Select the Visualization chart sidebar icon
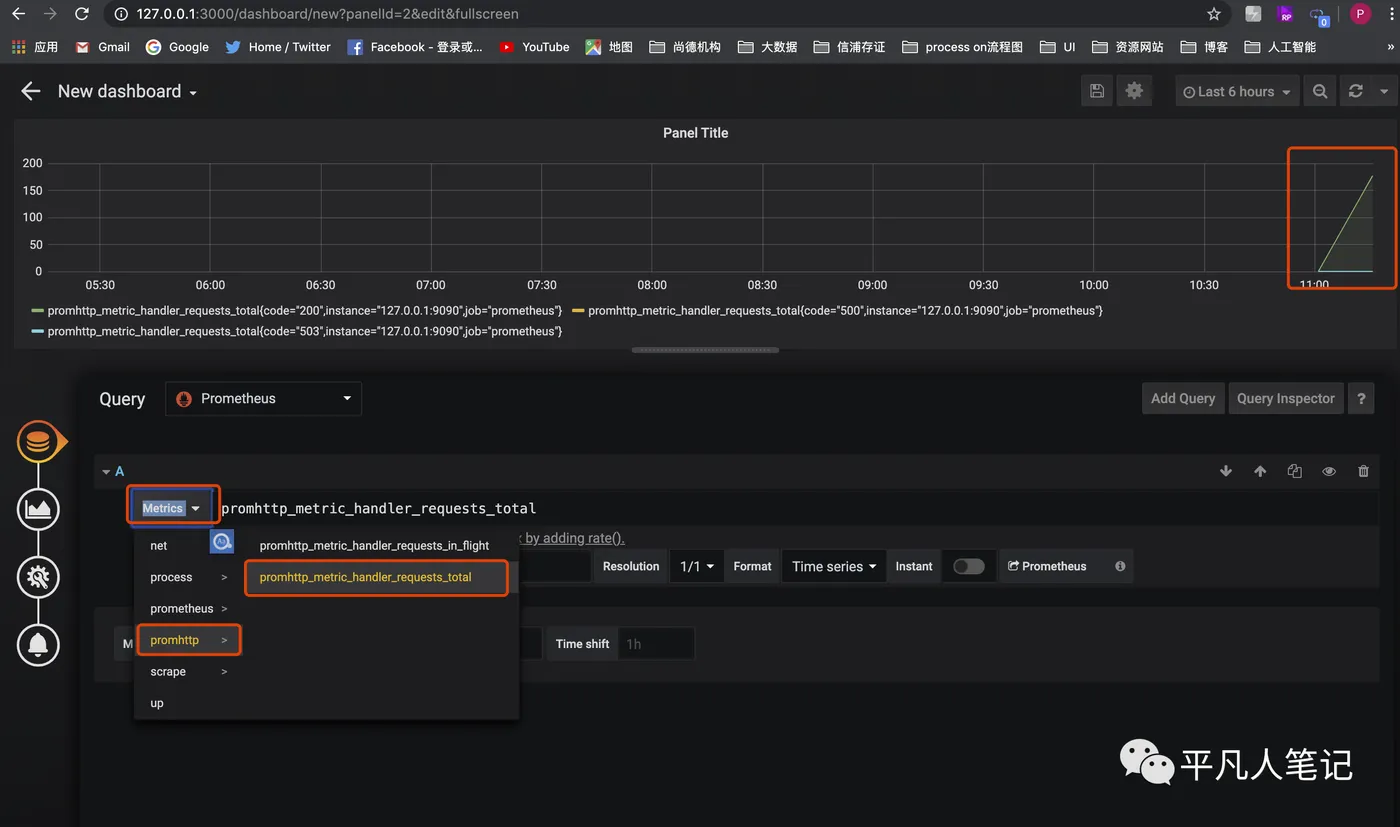The image size is (1400, 827). coord(38,509)
